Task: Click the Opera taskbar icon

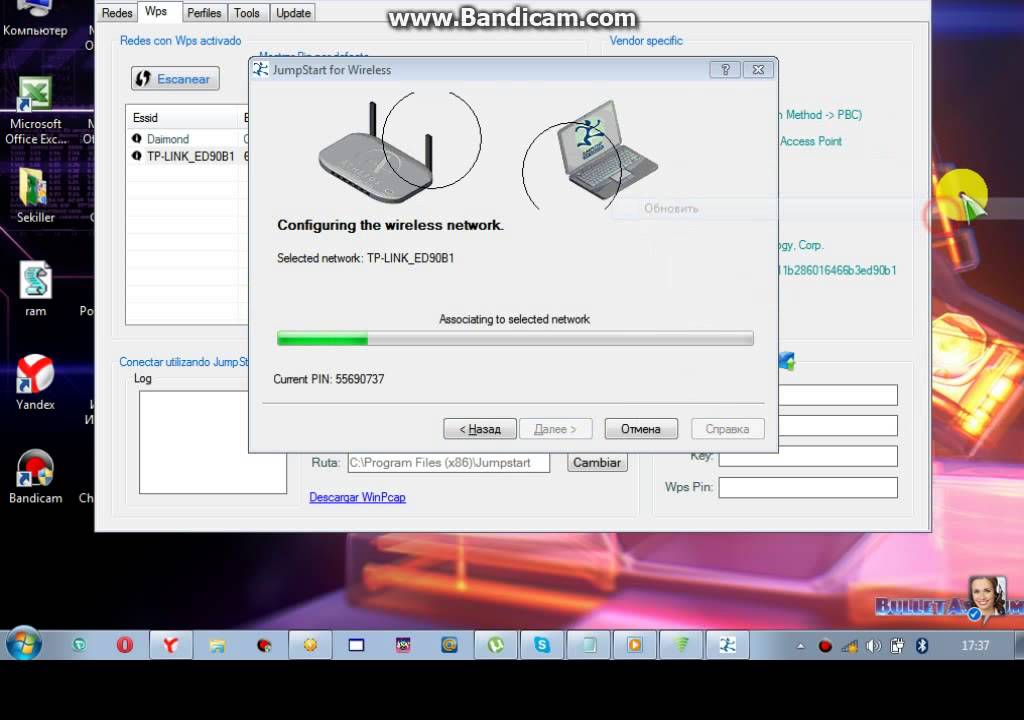Action: point(124,645)
